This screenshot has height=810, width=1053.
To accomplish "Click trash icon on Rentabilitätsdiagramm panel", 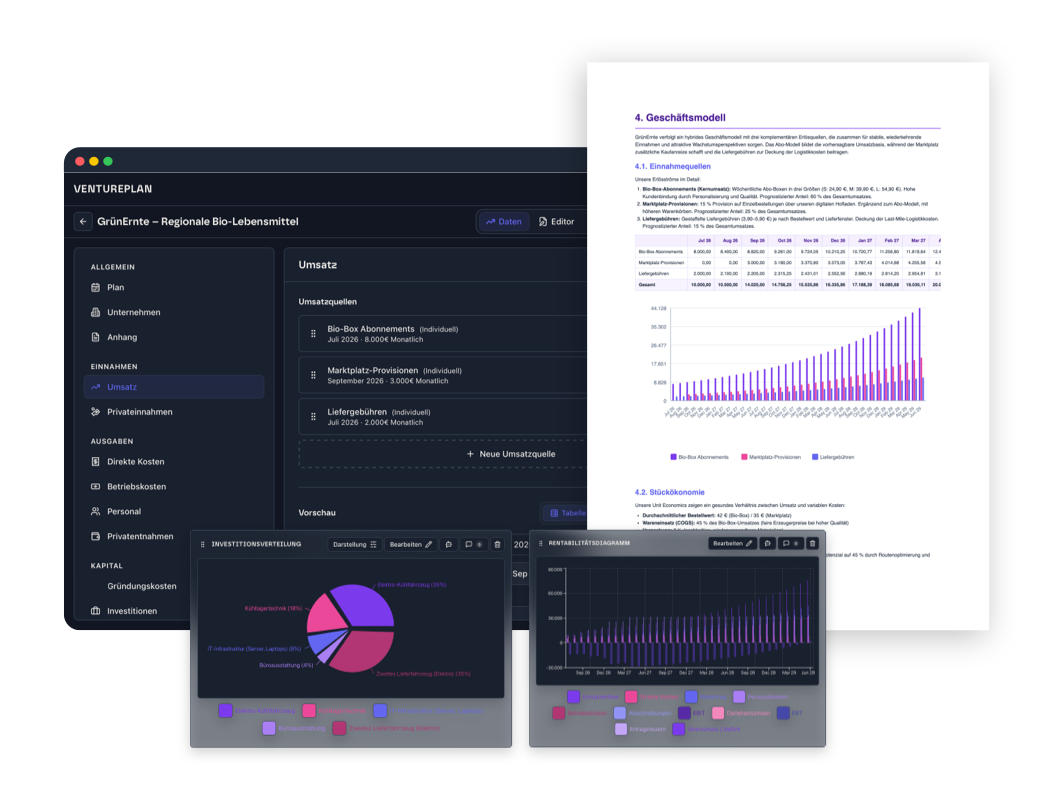I will click(x=812, y=543).
